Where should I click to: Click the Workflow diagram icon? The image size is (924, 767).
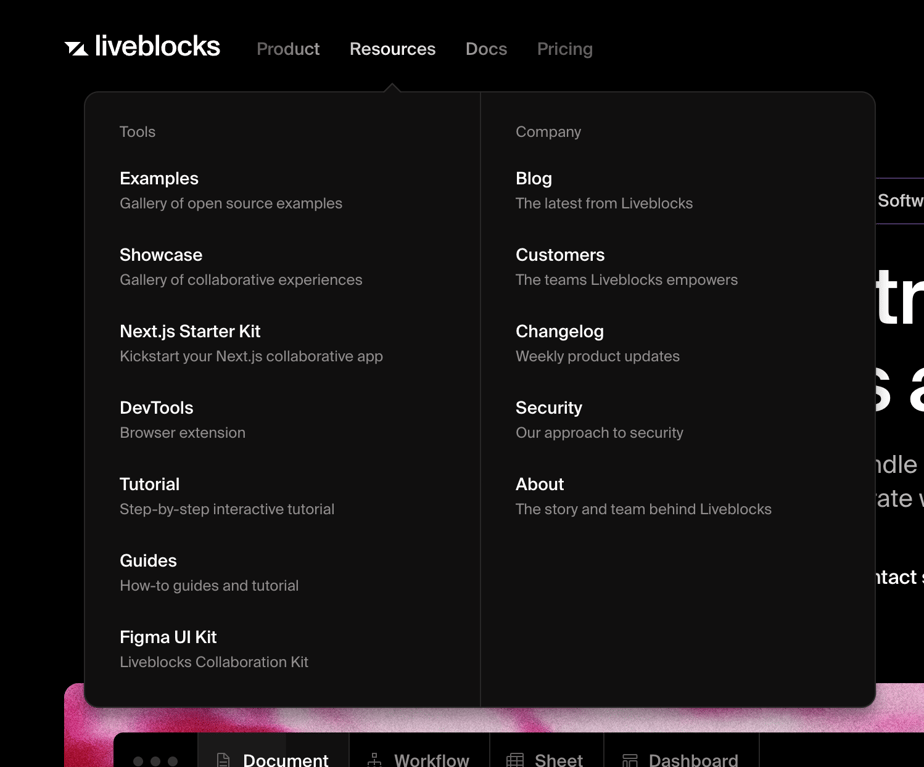pyautogui.click(x=374, y=760)
